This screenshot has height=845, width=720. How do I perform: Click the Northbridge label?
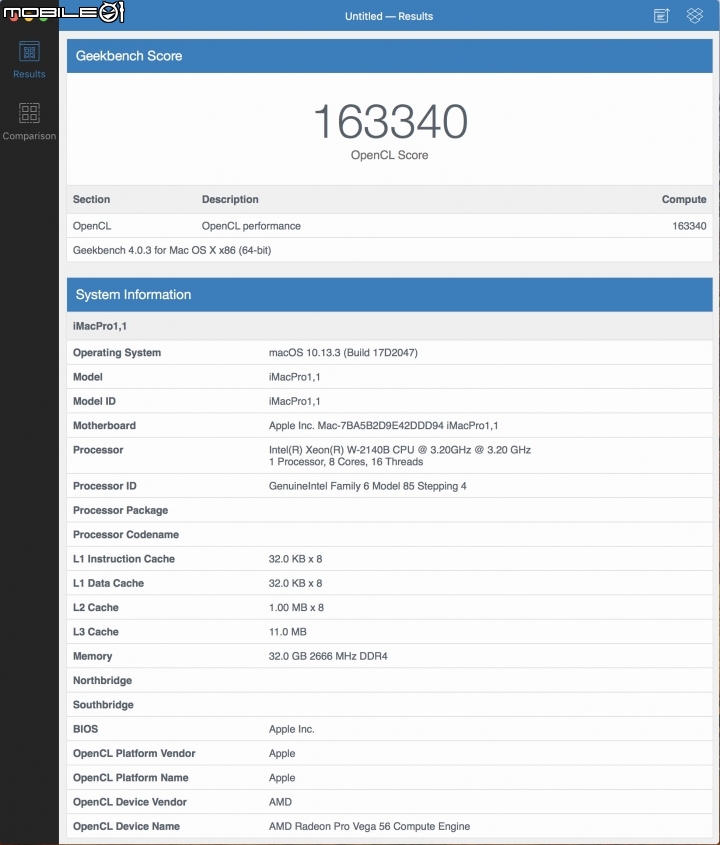102,680
